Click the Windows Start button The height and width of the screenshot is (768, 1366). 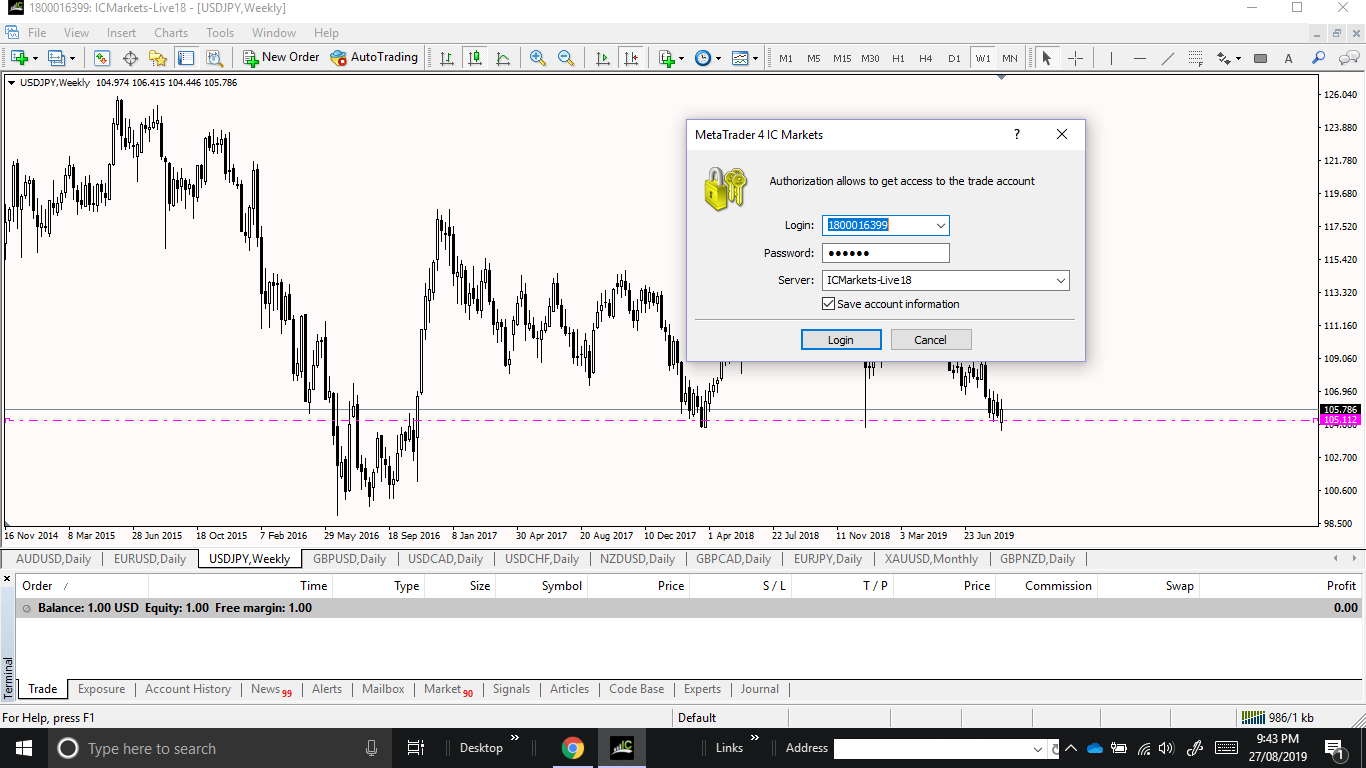(x=24, y=748)
